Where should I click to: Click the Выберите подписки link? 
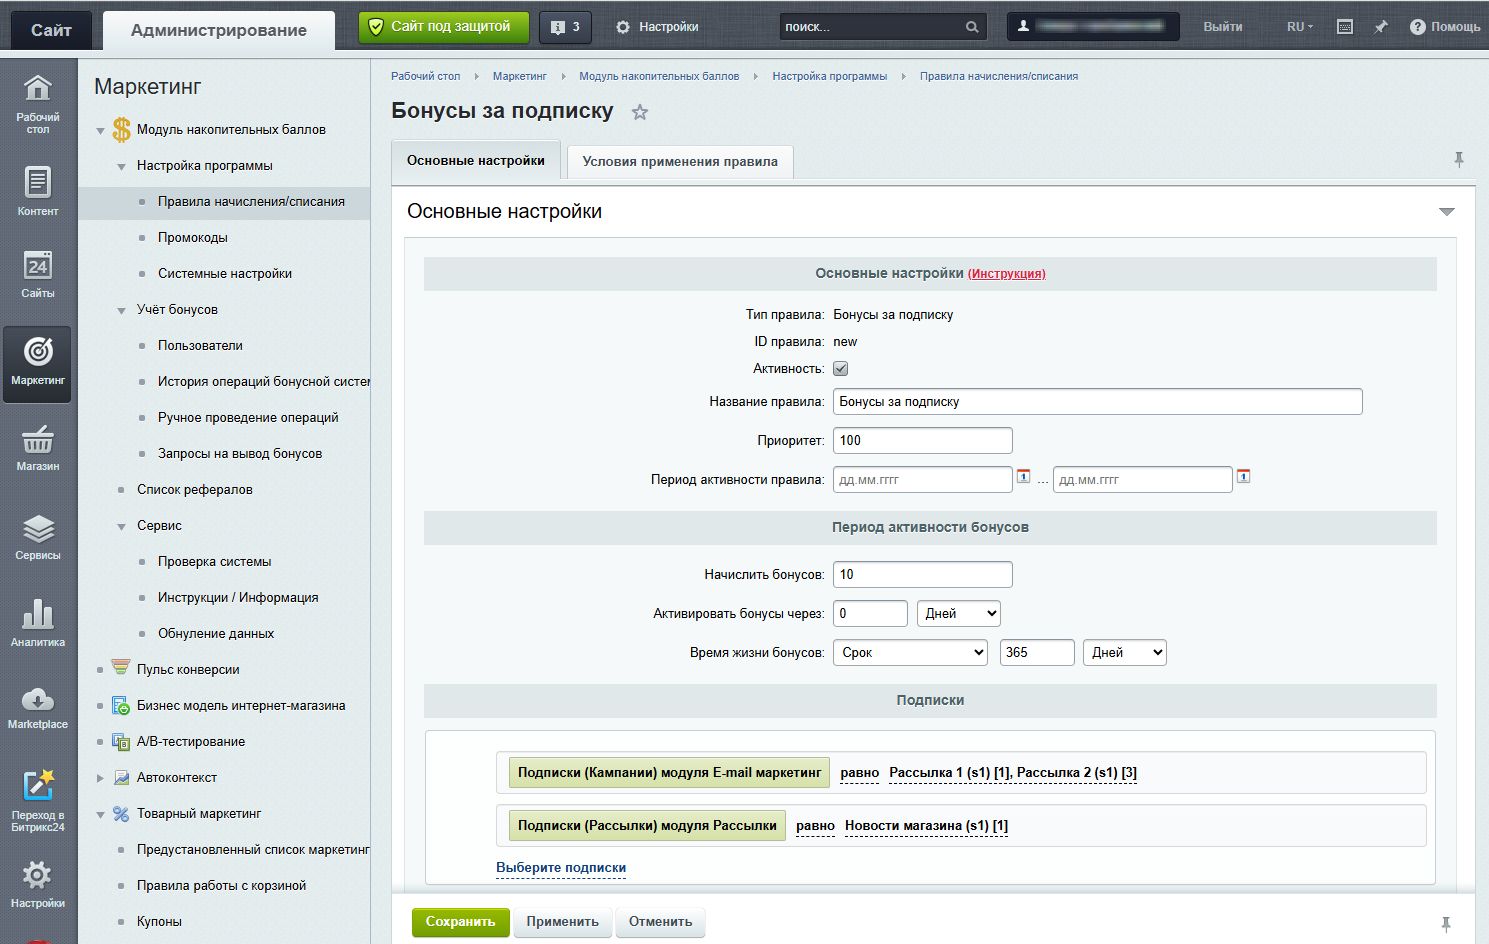[x=561, y=868]
